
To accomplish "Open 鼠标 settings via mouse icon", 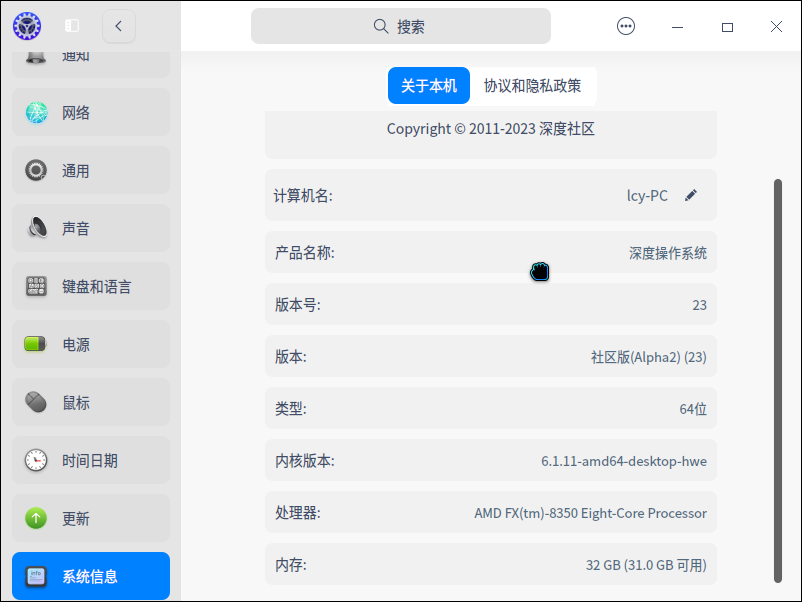I will pos(36,403).
